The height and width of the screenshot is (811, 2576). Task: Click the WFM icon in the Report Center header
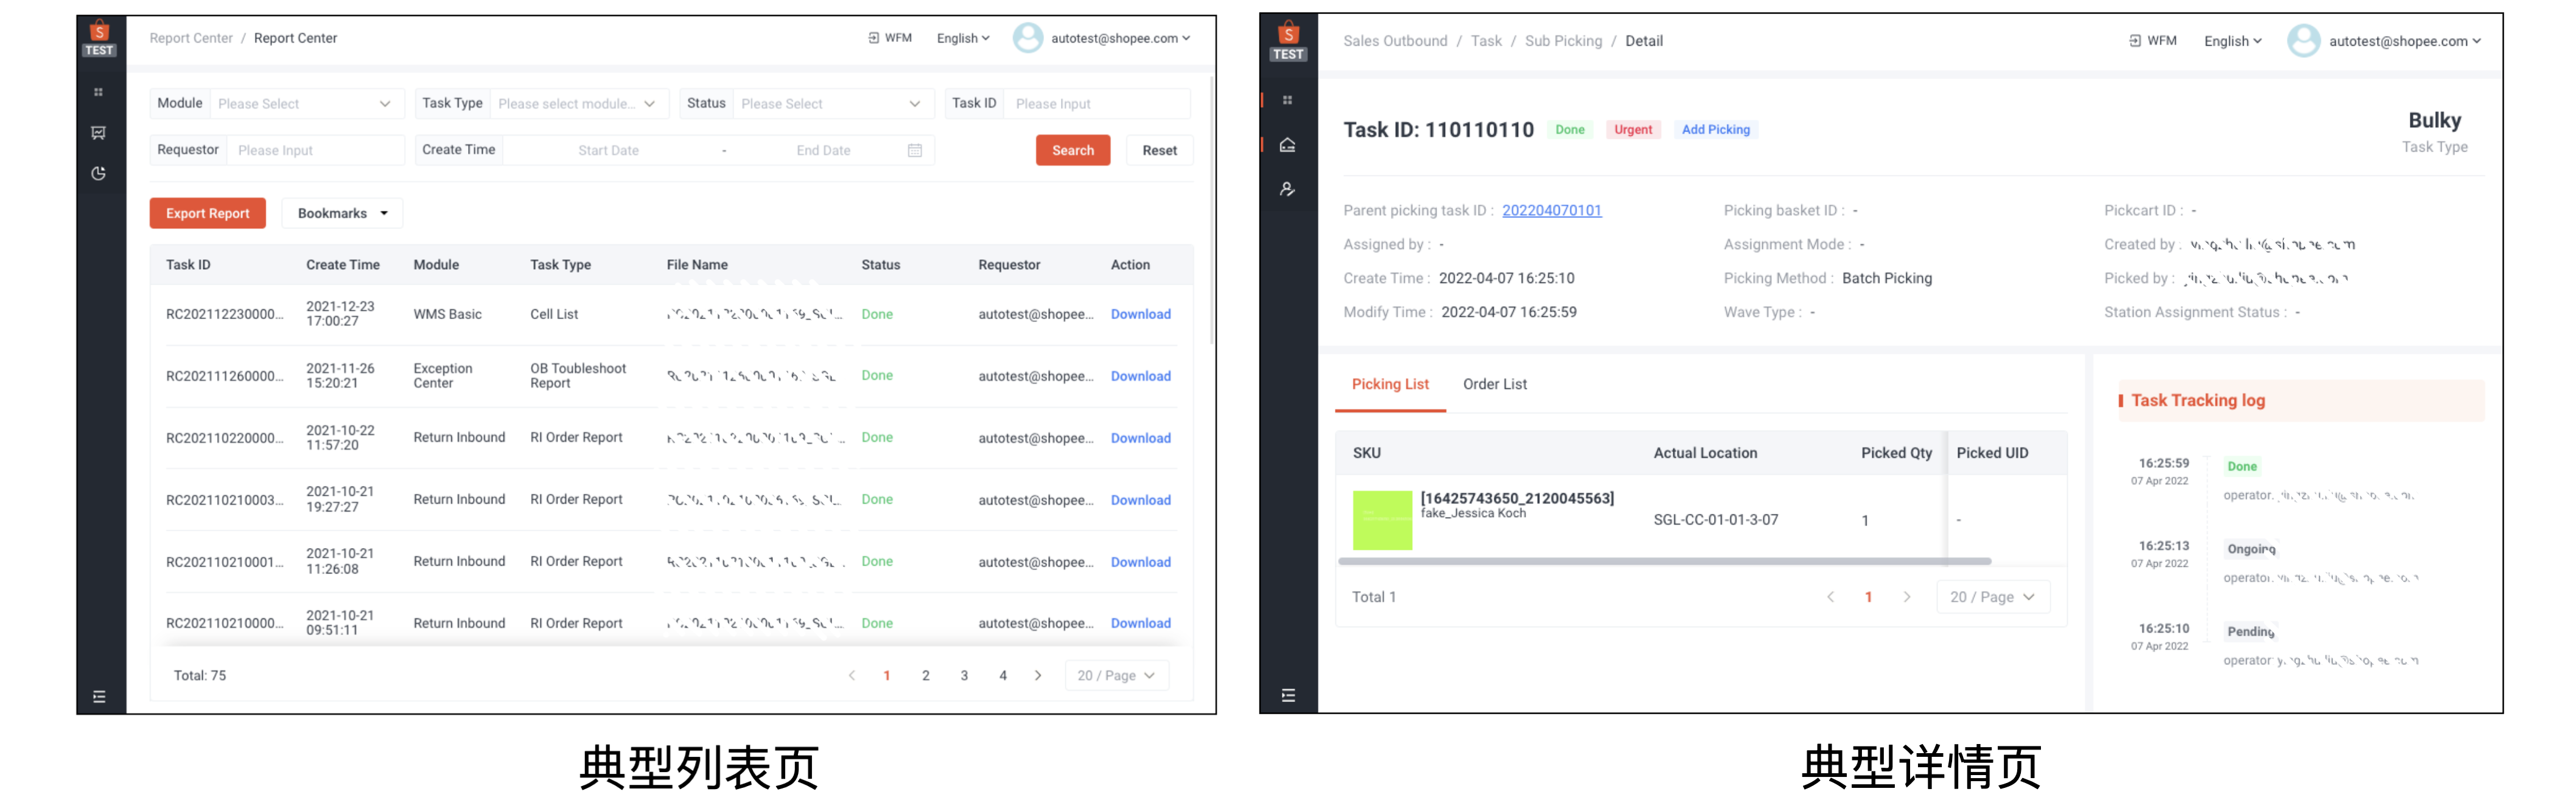click(x=873, y=38)
